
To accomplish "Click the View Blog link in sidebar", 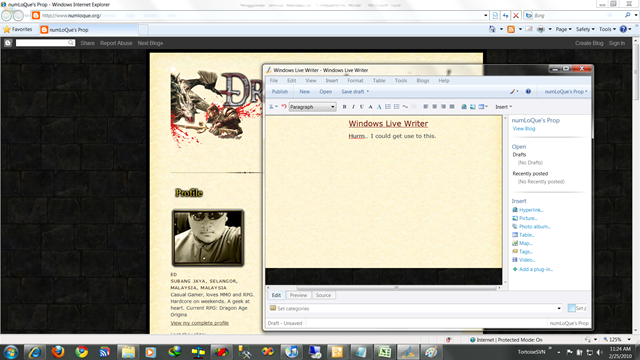I will (524, 129).
